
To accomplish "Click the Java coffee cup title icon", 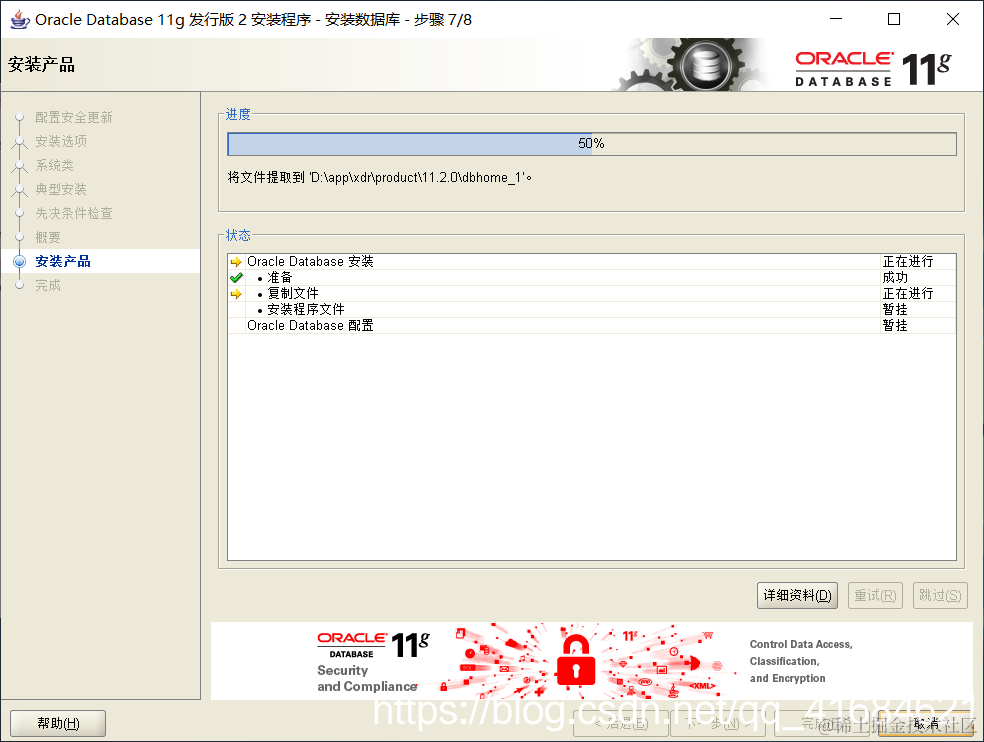I will (19, 19).
